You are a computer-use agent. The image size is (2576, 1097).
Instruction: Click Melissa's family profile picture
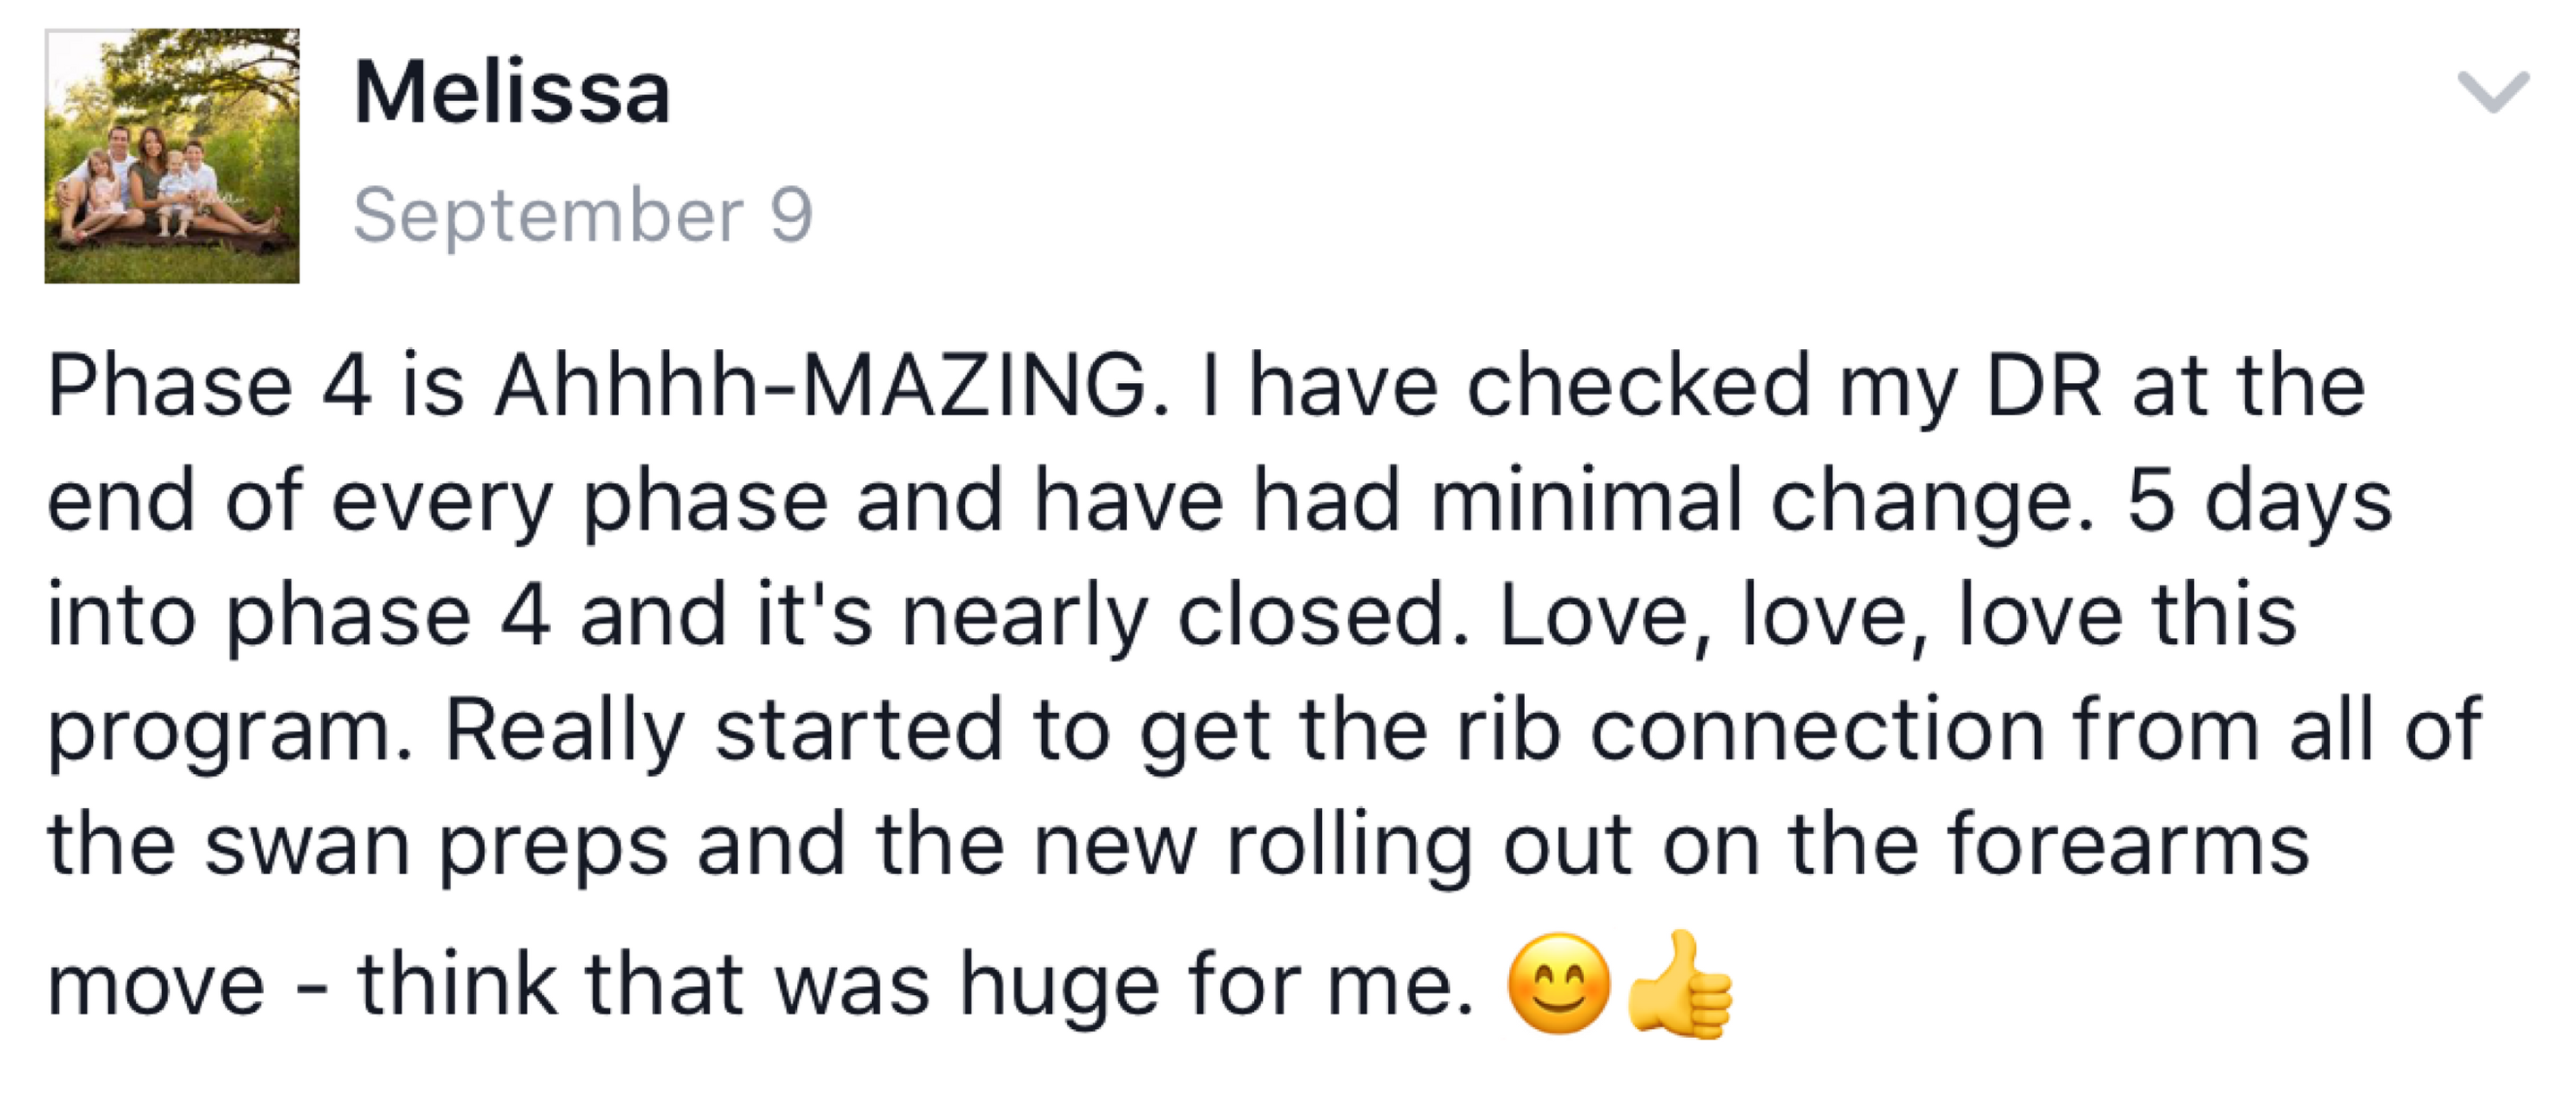point(172,156)
